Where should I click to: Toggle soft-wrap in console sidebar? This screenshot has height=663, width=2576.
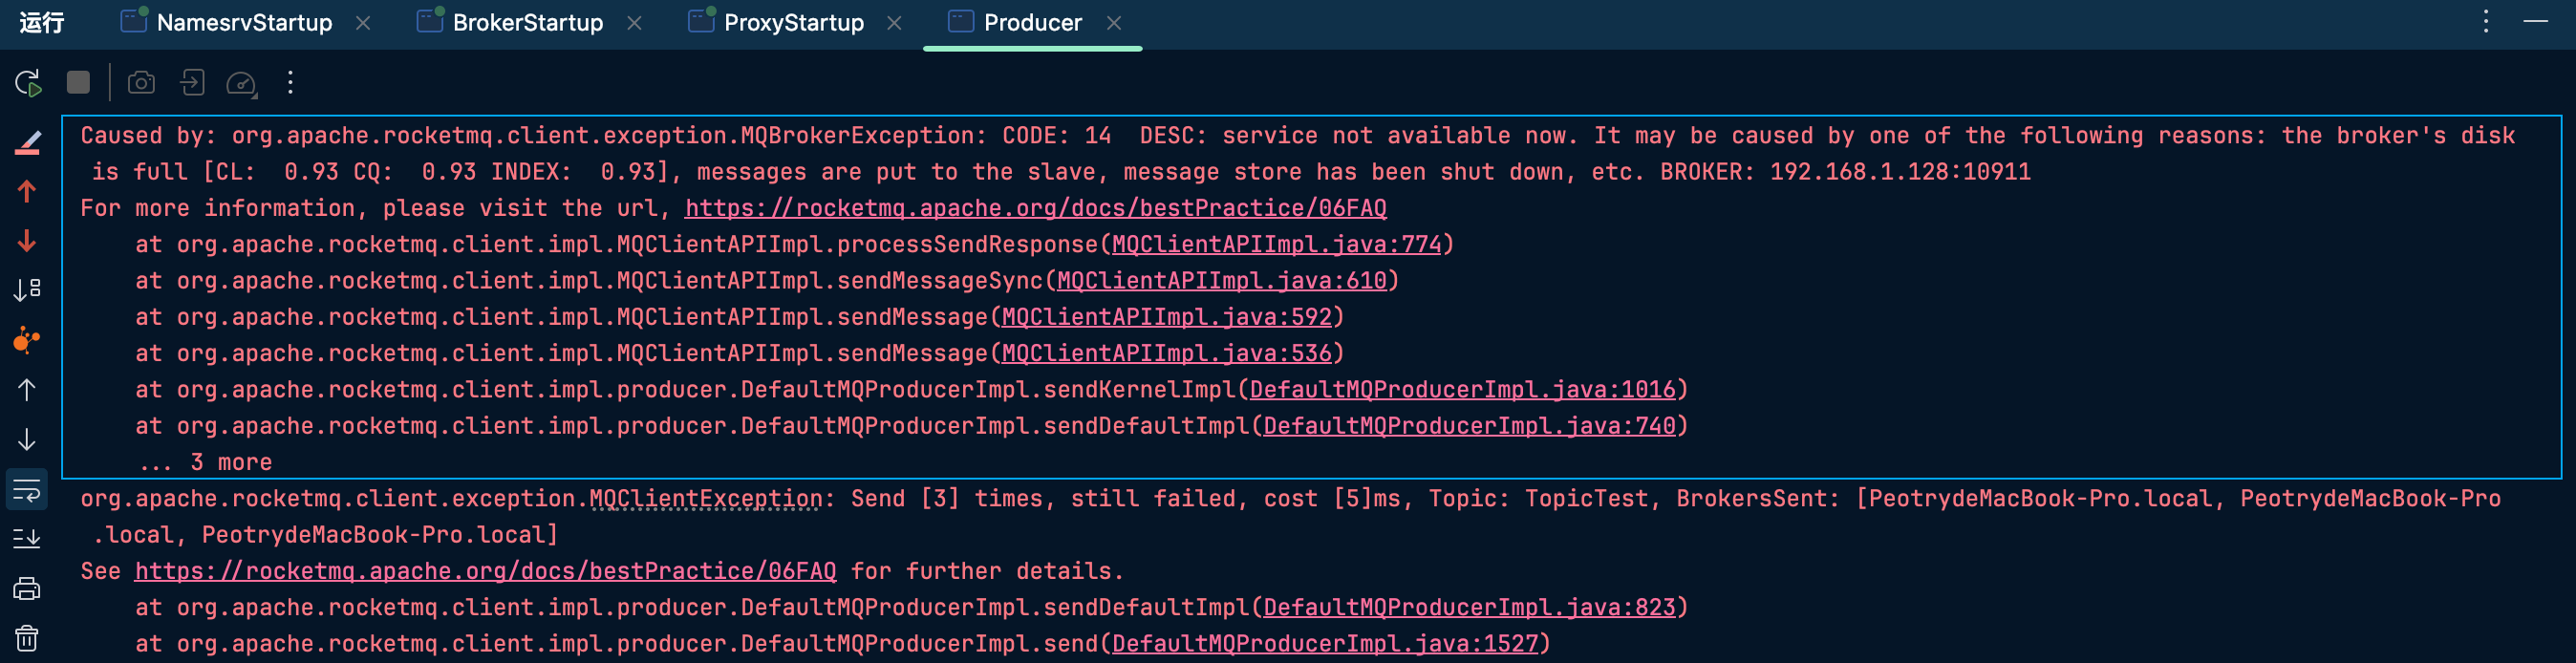pos(27,490)
